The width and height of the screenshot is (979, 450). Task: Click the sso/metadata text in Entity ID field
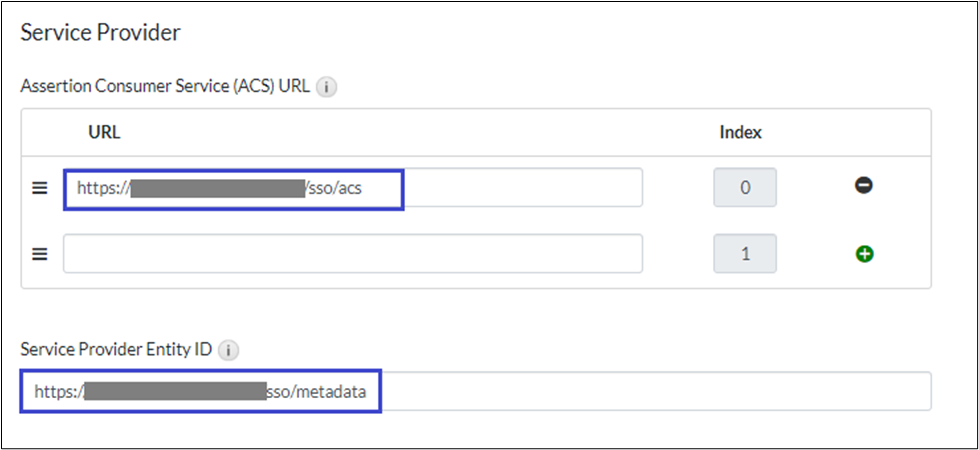click(x=323, y=393)
